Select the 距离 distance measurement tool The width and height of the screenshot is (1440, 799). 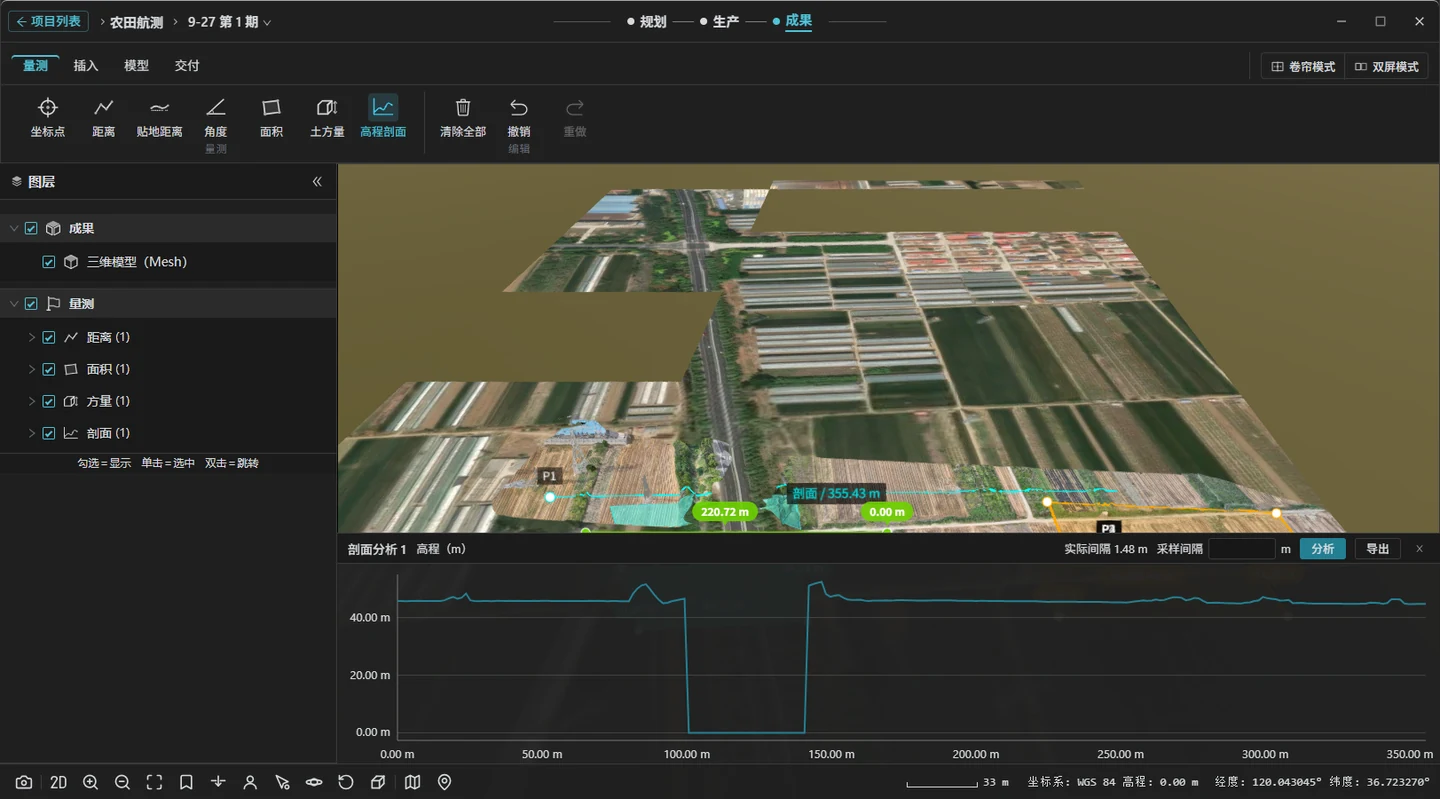pos(104,117)
